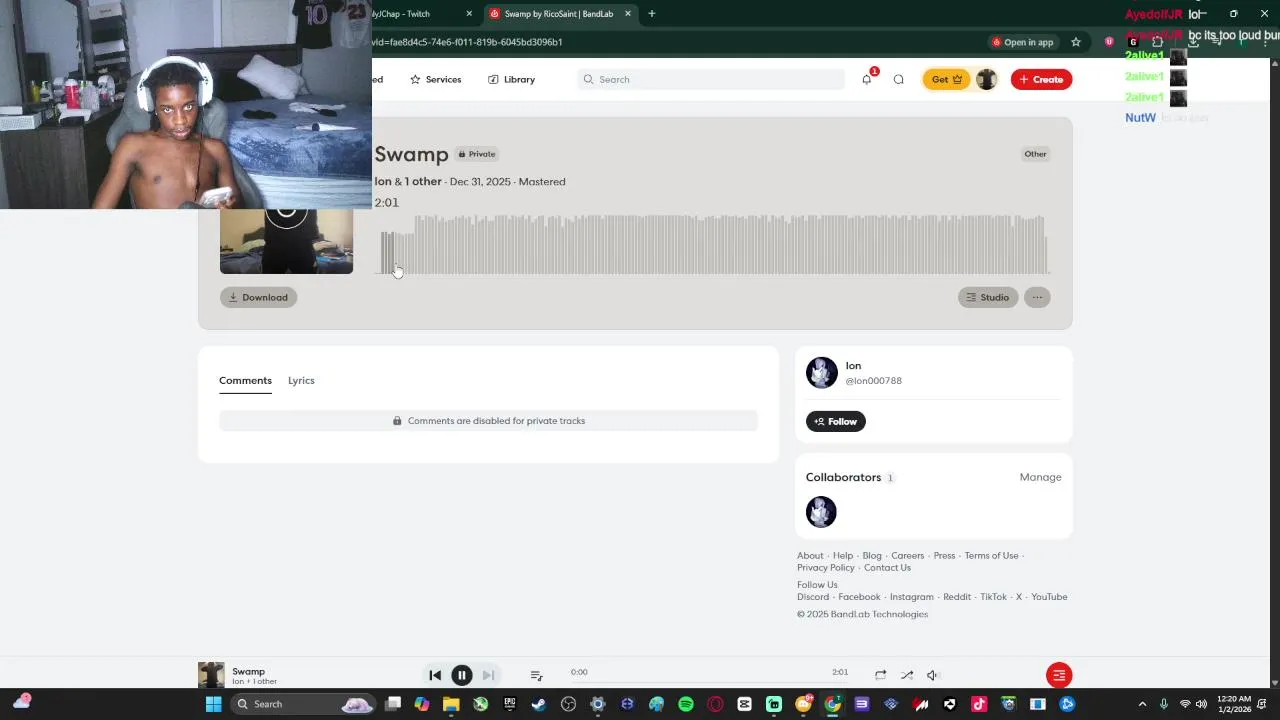1280x720 pixels.
Task: Click the Other genre tag
Action: click(1035, 154)
